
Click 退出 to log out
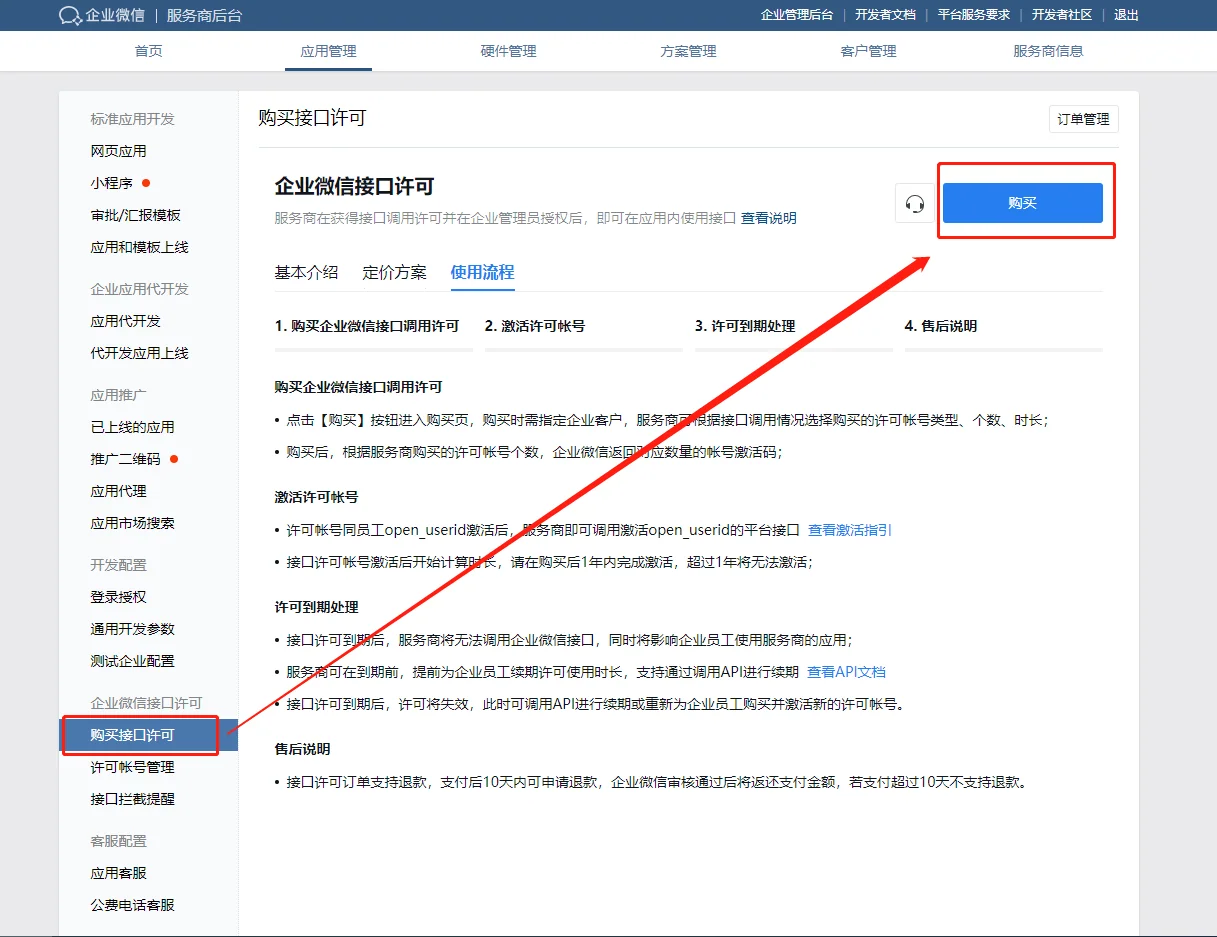[x=1126, y=15]
